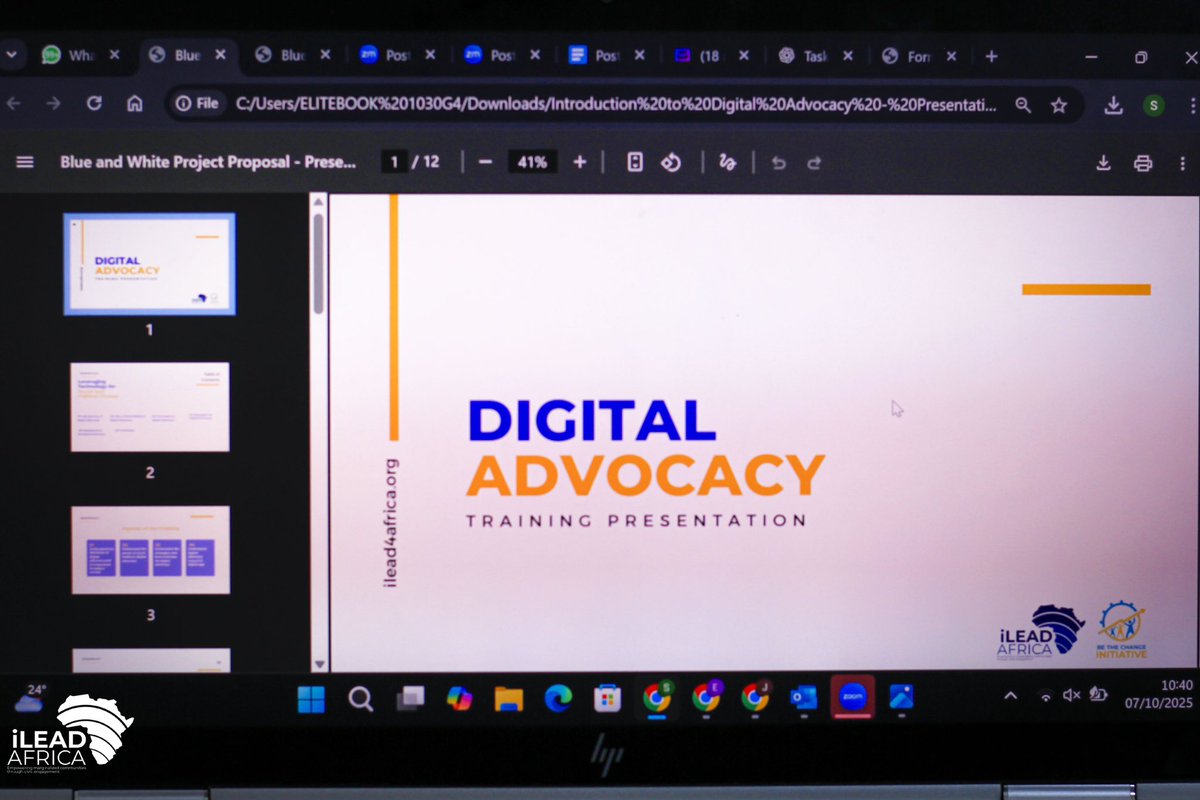Viewport: 1200px width, 800px height.
Task: Close the (18 tab
Action: (x=743, y=56)
